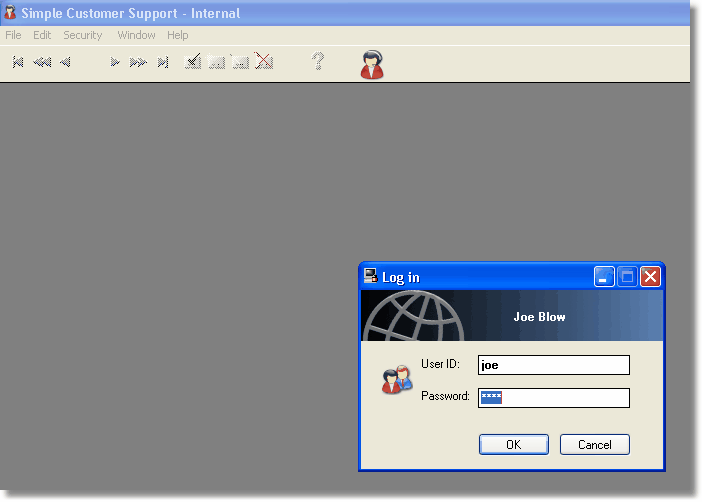Image resolution: width=702 pixels, height=502 pixels.
Task: Close the Log in dialog with red X
Action: pos(651,276)
